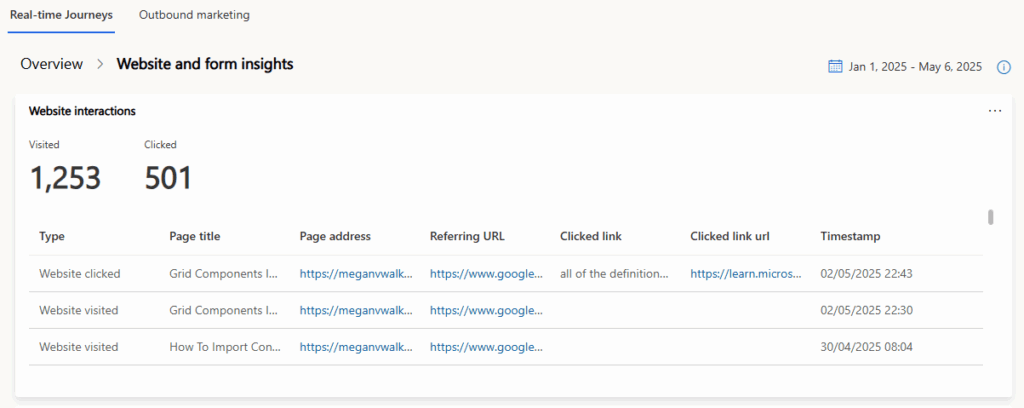Click the Clicked link url column header
The height and width of the screenshot is (408, 1024).
coord(731,236)
